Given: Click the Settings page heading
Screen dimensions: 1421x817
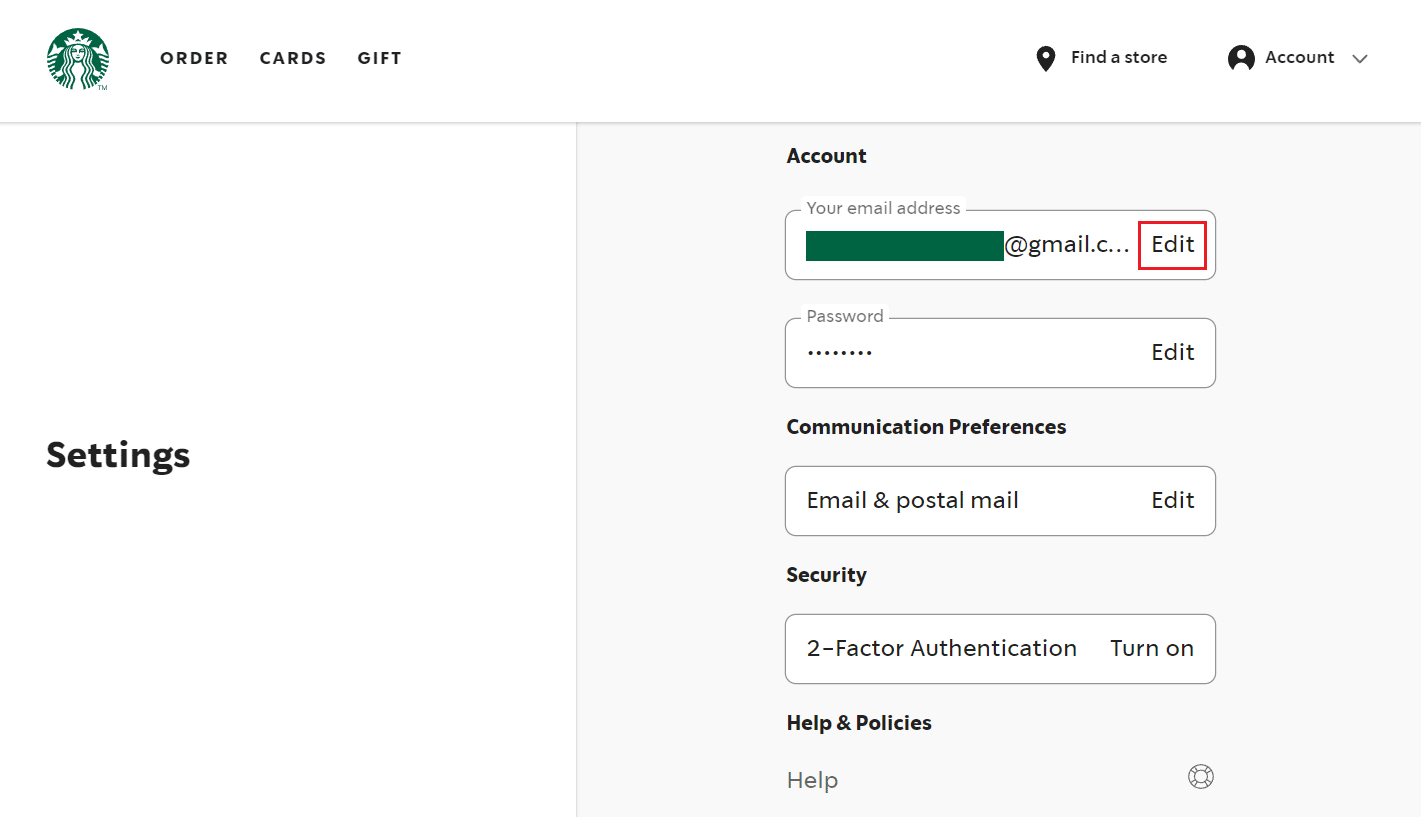Looking at the screenshot, I should (x=118, y=455).
